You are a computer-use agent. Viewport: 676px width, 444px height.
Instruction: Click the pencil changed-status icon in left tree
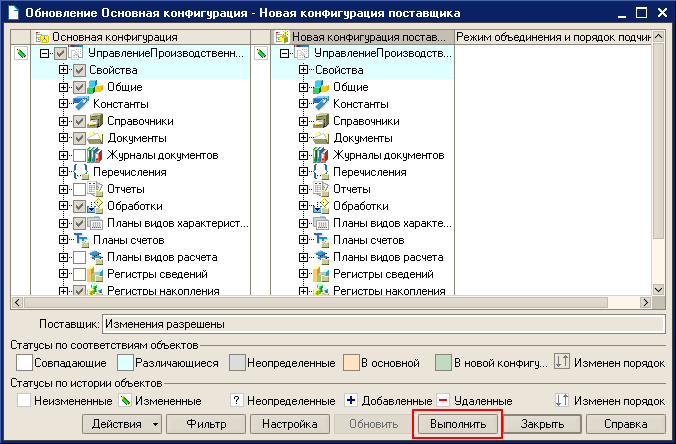click(21, 53)
